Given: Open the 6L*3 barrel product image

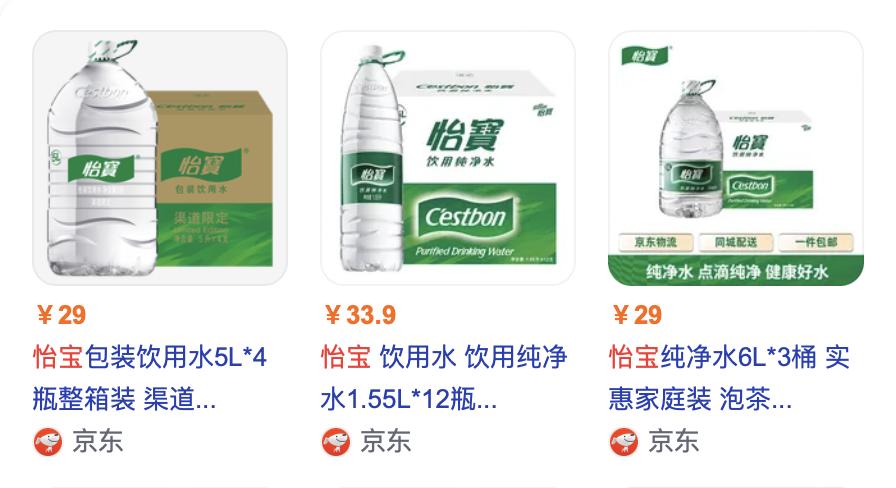Looking at the screenshot, I should pos(736,158).
